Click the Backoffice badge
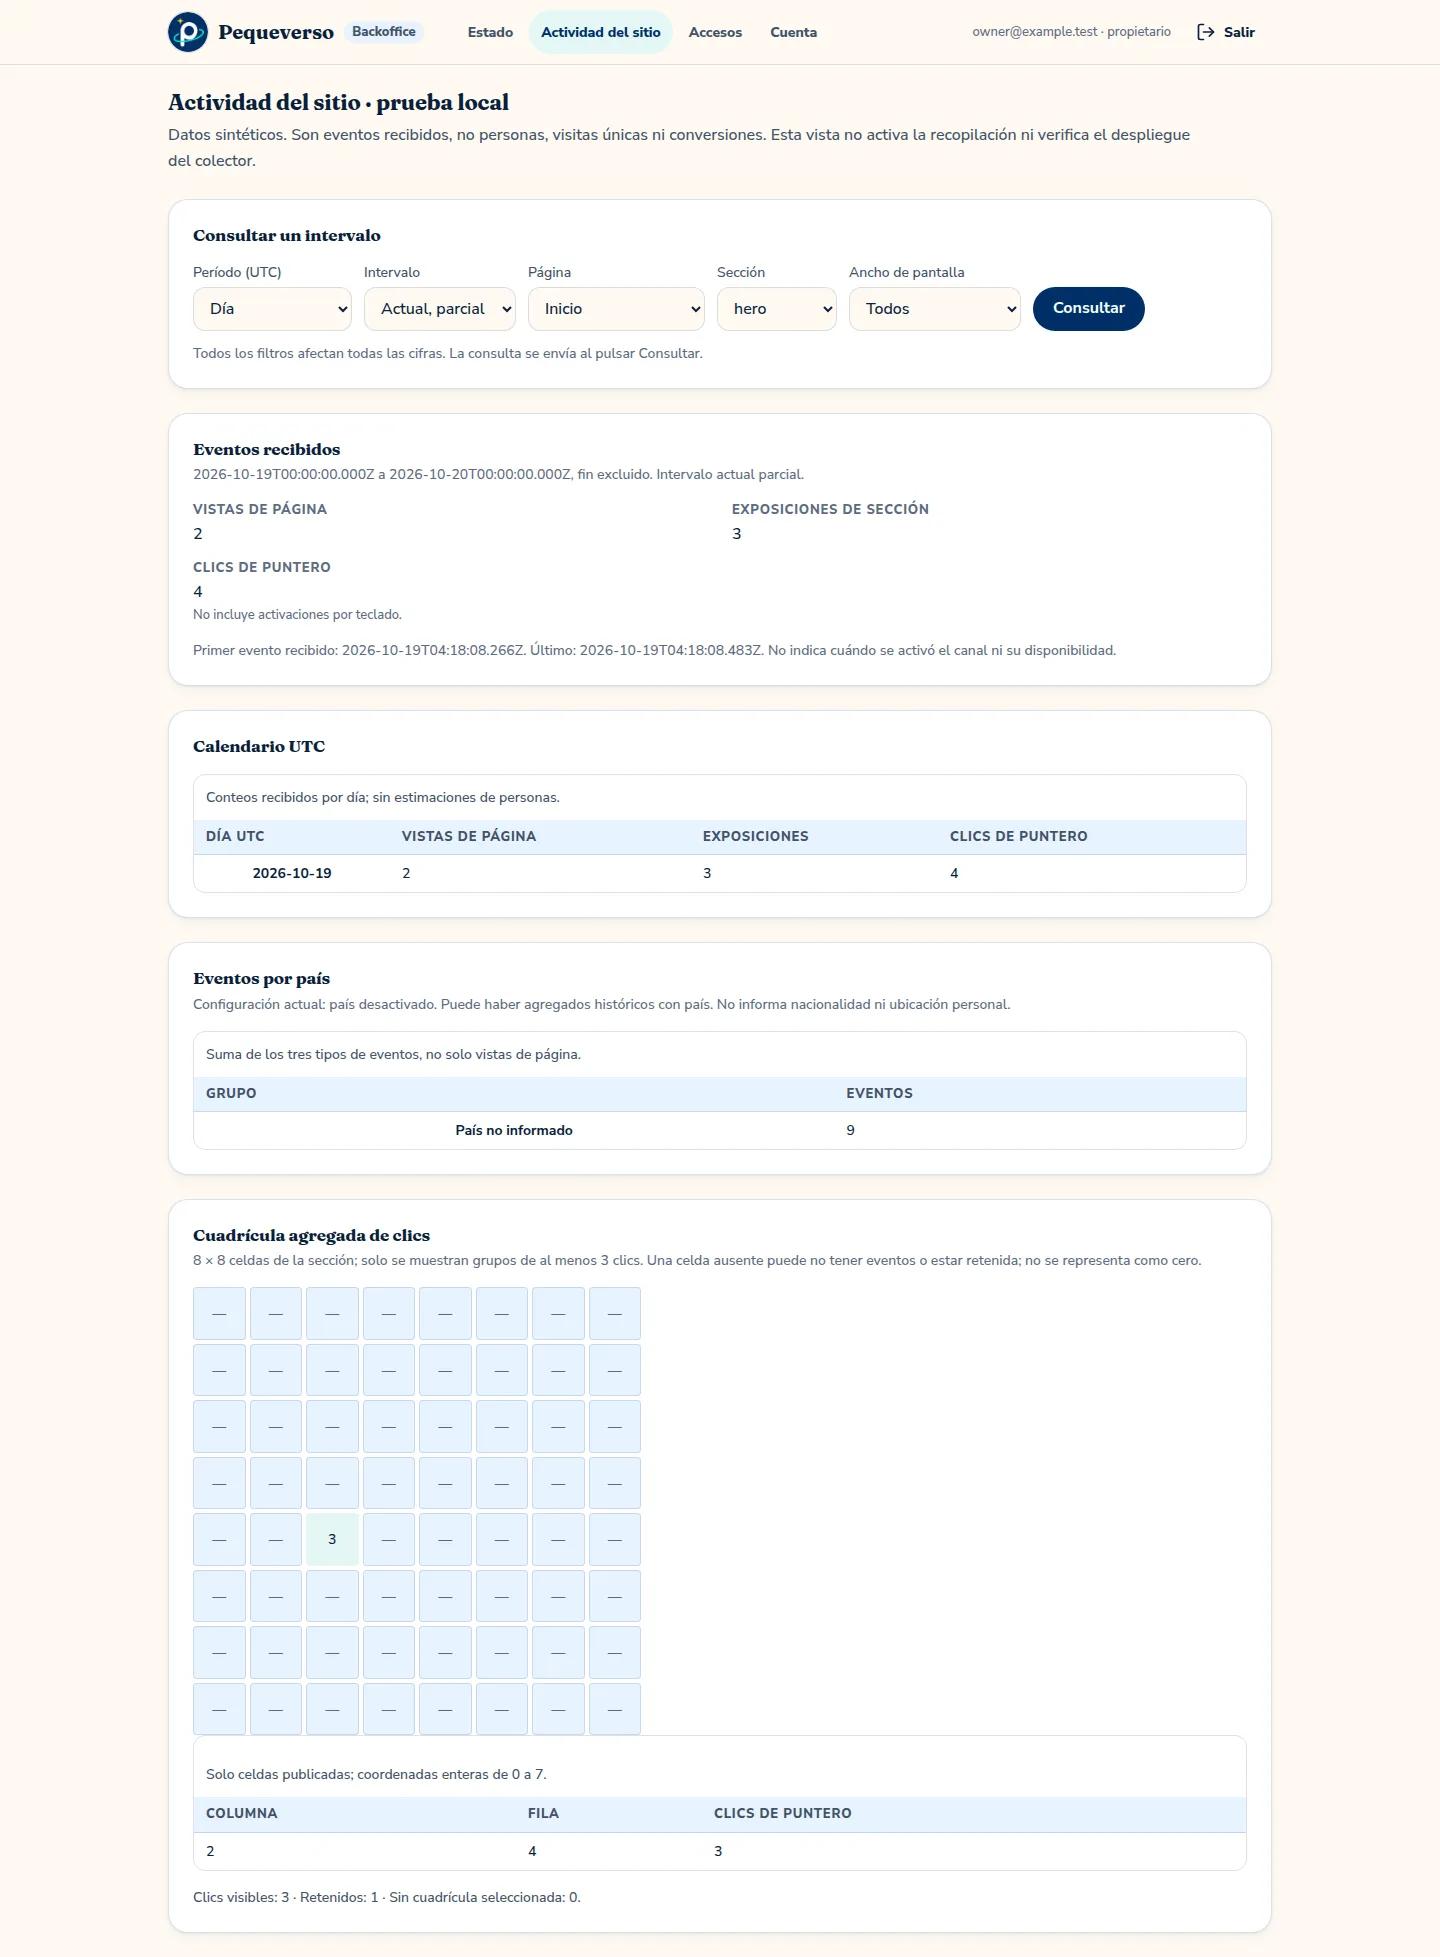Viewport: 1440px width, 1957px height. tap(384, 32)
